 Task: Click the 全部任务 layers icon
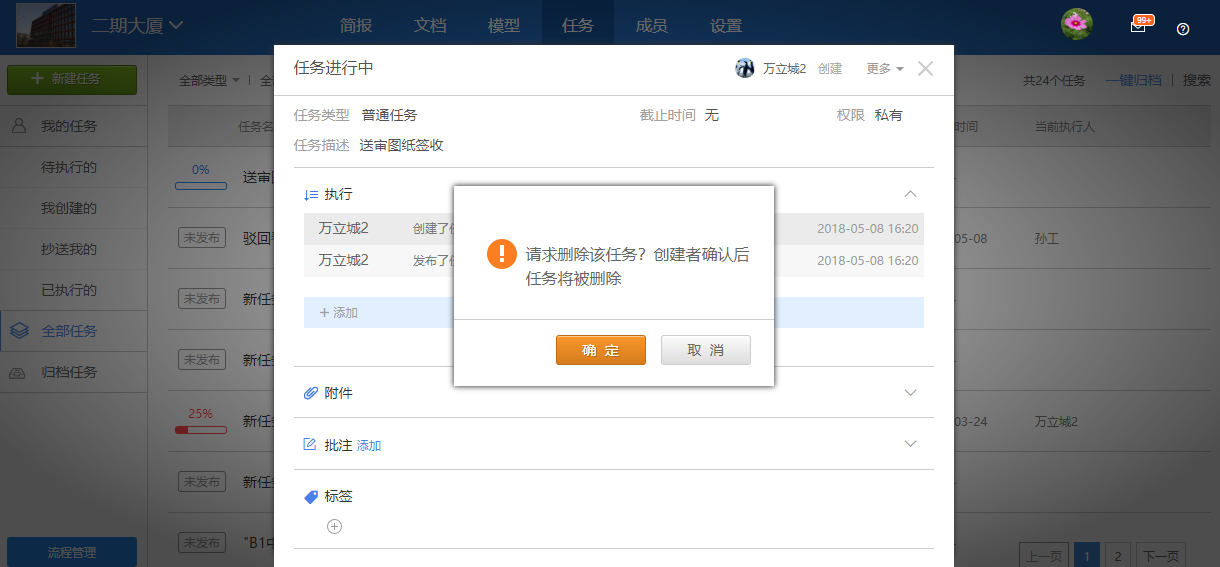(18, 331)
